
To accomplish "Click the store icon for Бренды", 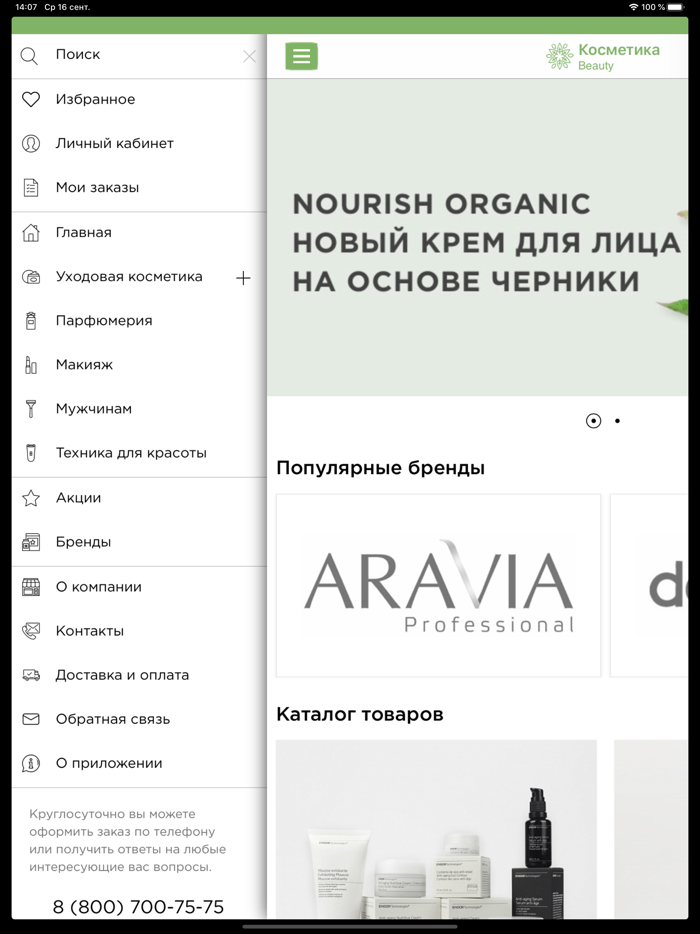I will pyautogui.click(x=31, y=542).
